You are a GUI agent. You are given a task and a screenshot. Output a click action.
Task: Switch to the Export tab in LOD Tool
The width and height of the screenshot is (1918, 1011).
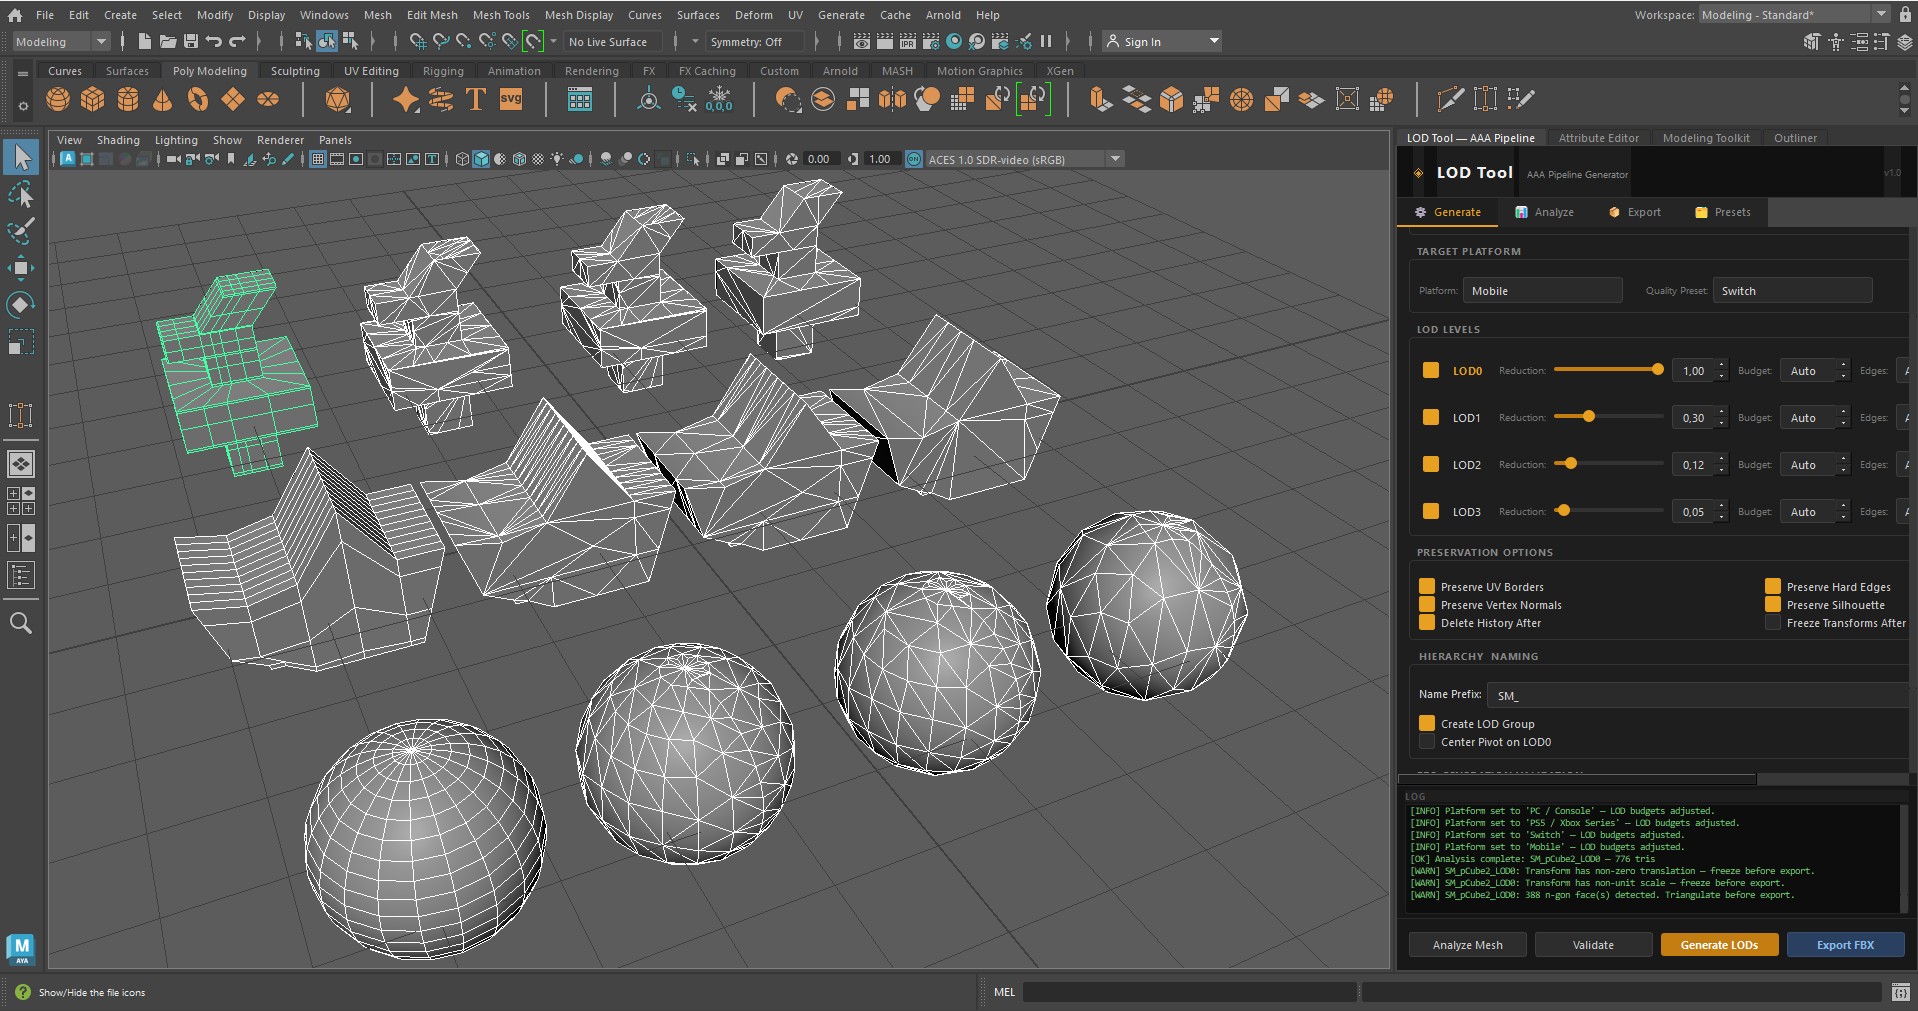pyautogui.click(x=1634, y=212)
